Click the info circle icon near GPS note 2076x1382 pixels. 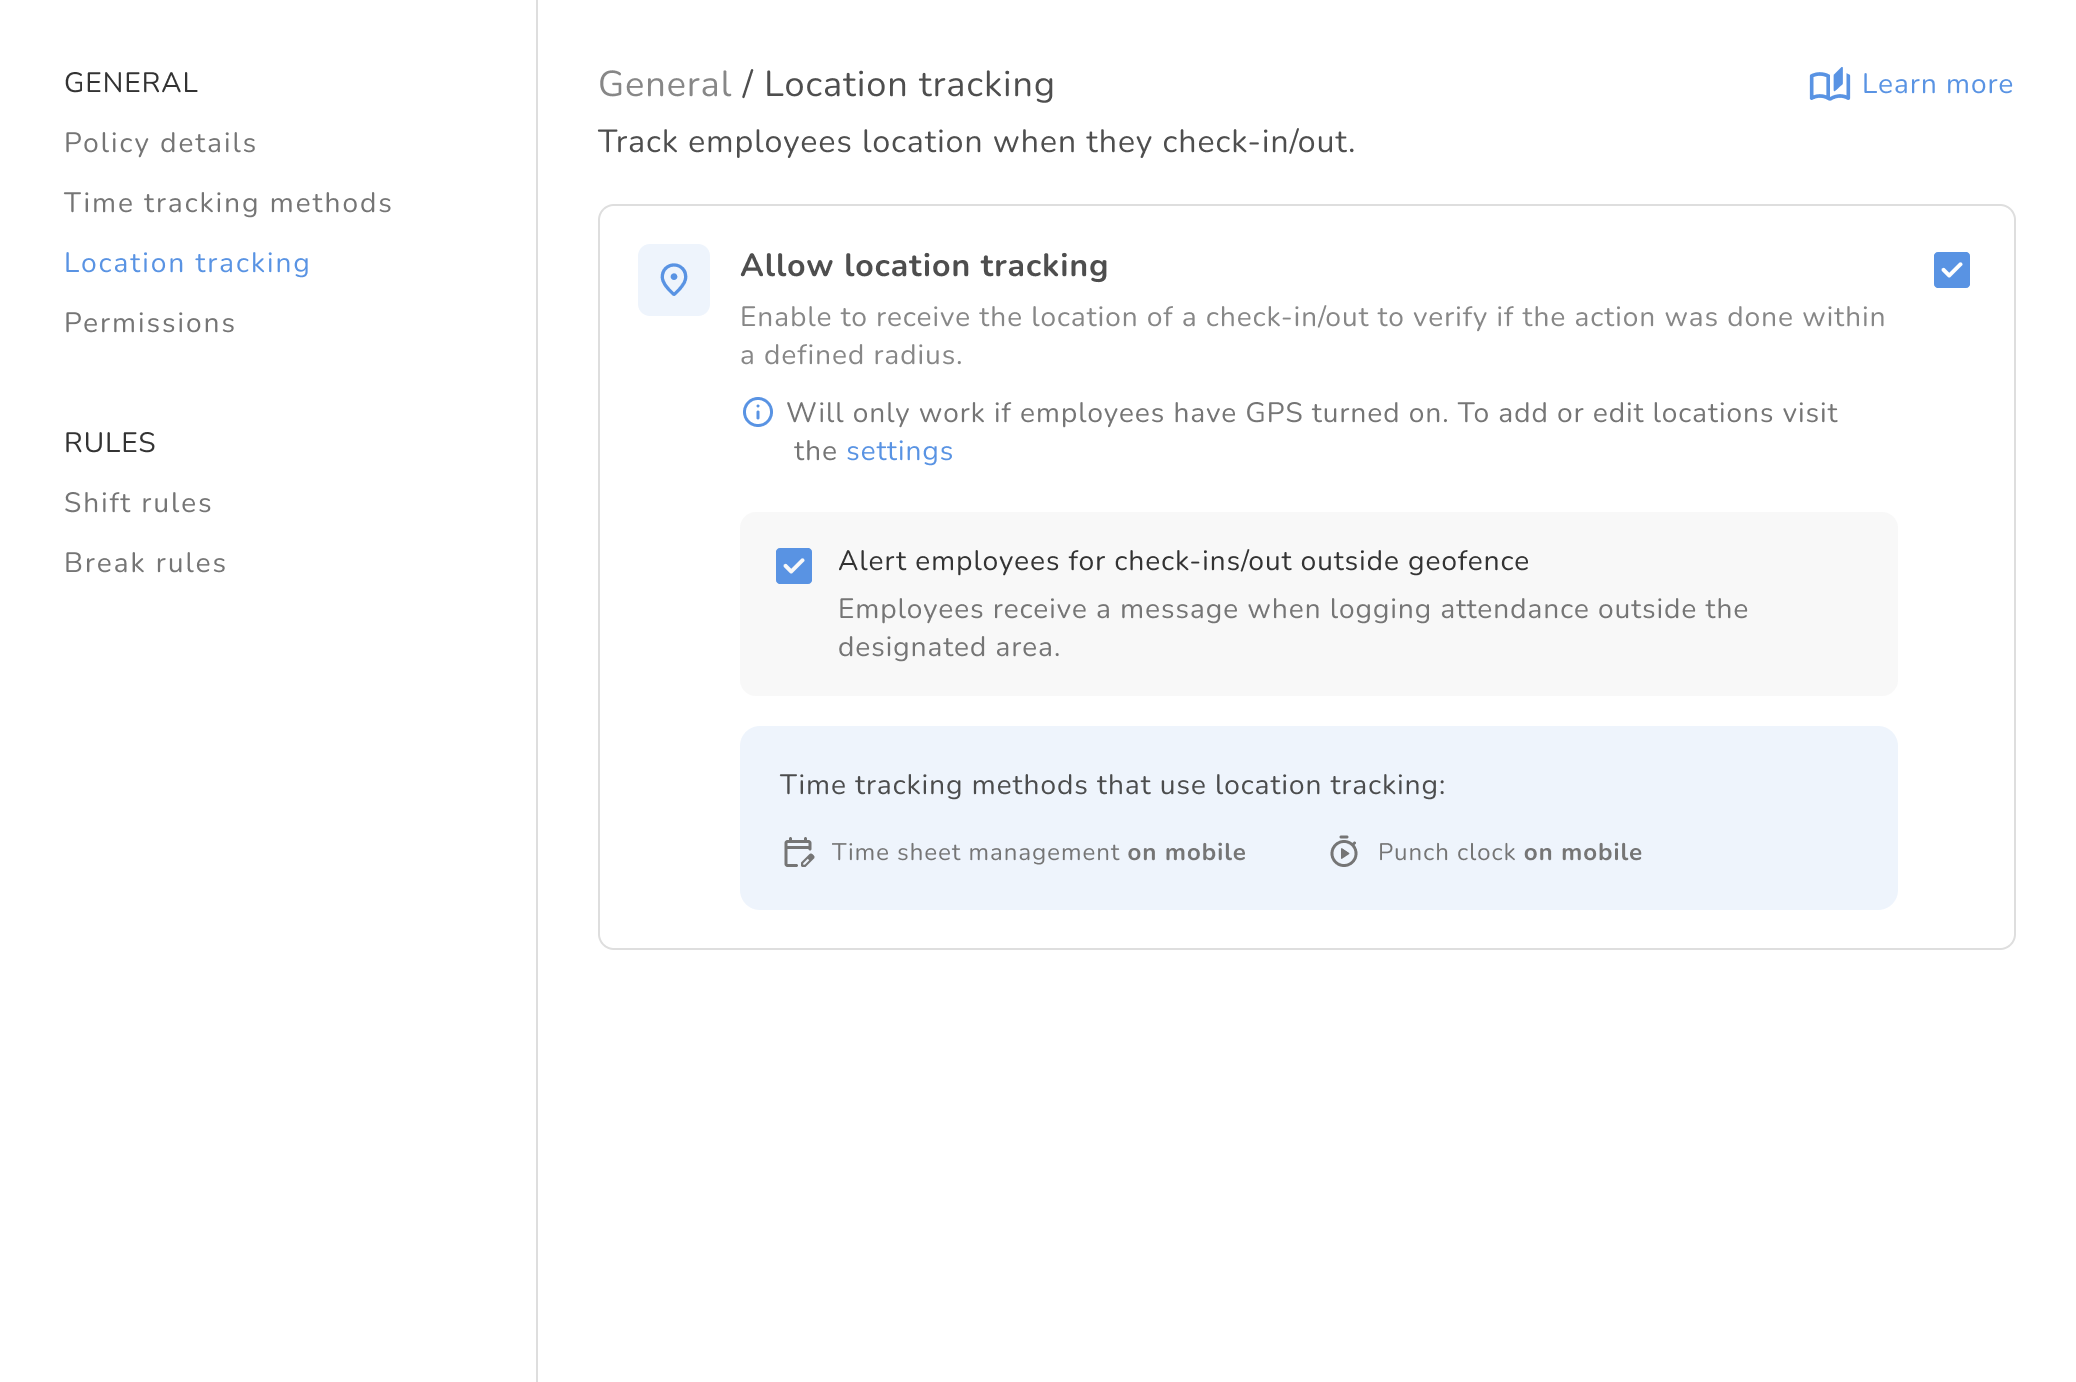pyautogui.click(x=758, y=412)
